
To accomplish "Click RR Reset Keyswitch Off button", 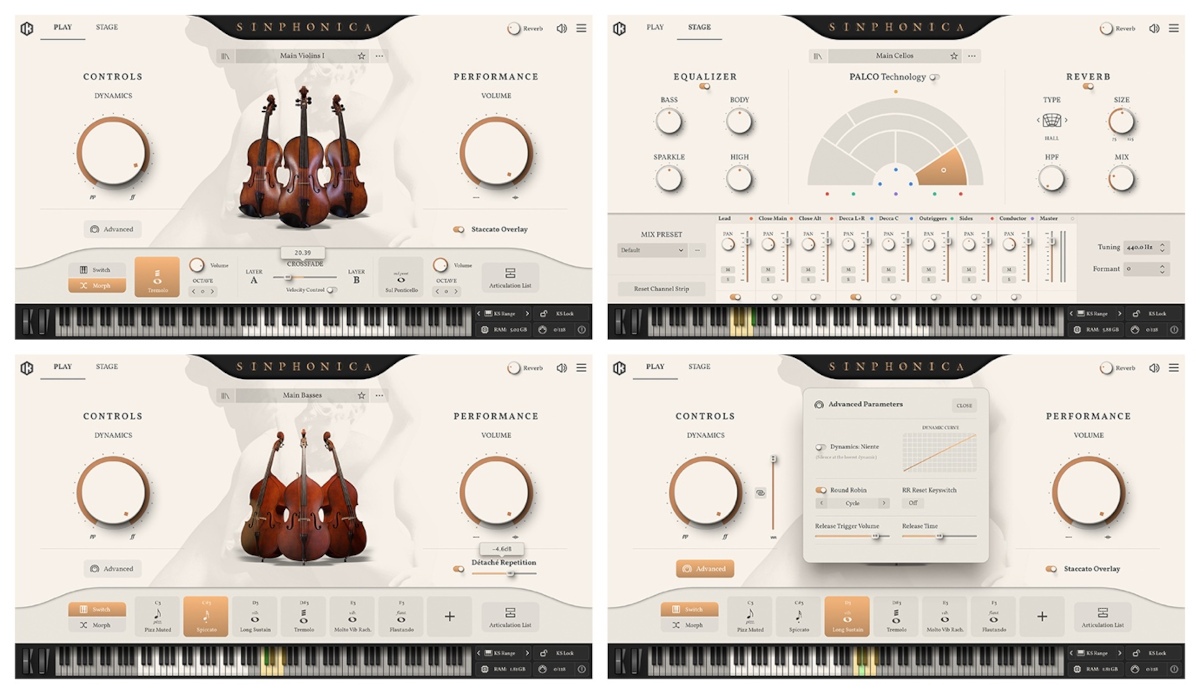I will pos(913,503).
